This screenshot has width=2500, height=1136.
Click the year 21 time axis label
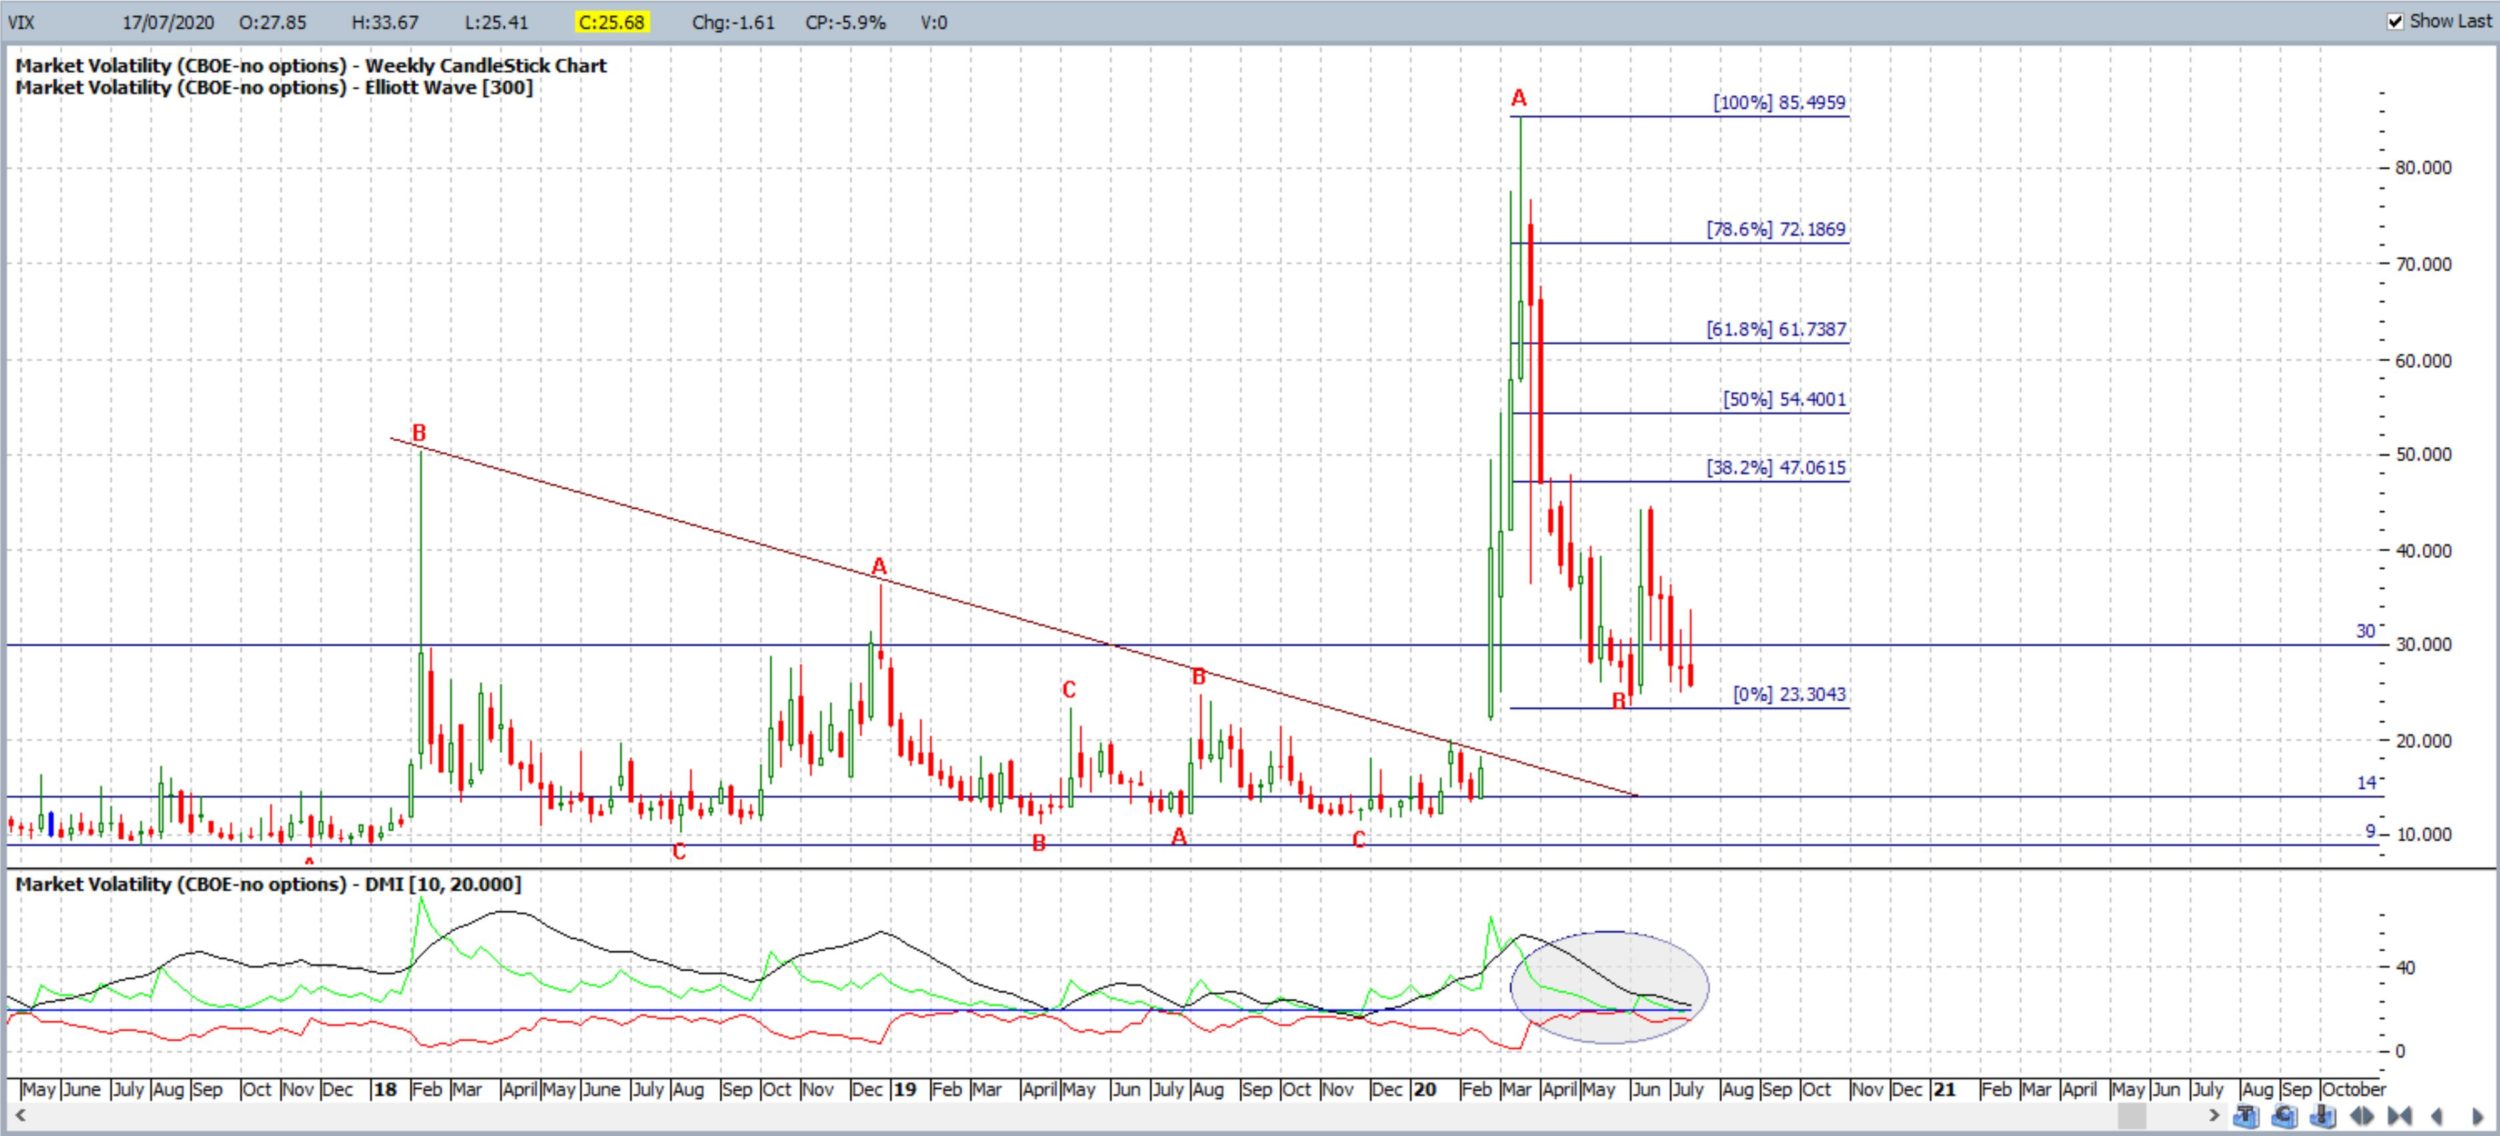[x=1945, y=1089]
